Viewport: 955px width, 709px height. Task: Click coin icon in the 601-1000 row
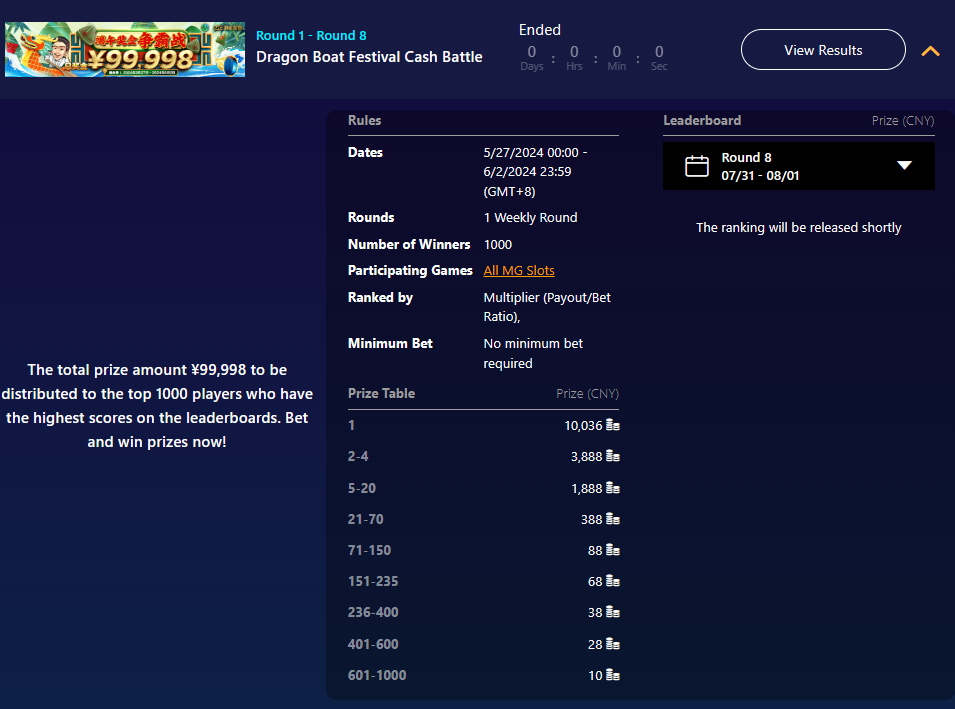613,676
